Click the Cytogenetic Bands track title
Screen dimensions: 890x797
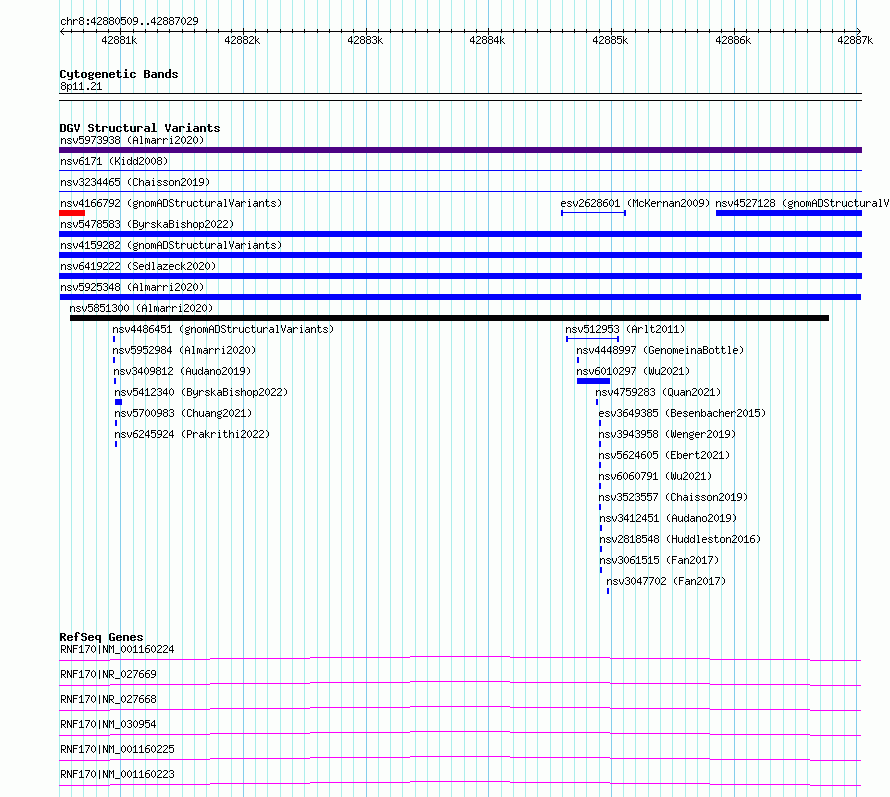[x=119, y=74]
